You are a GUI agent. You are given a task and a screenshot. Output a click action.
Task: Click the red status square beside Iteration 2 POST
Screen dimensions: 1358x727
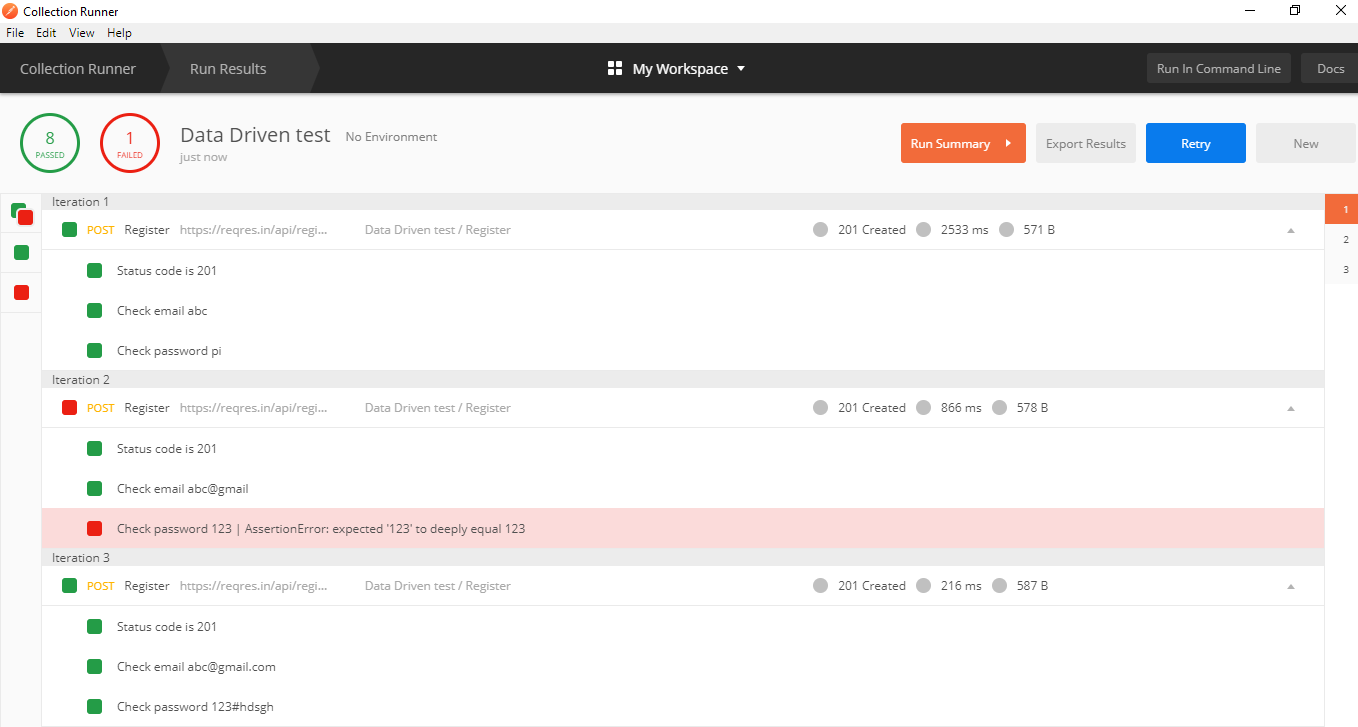pos(68,407)
